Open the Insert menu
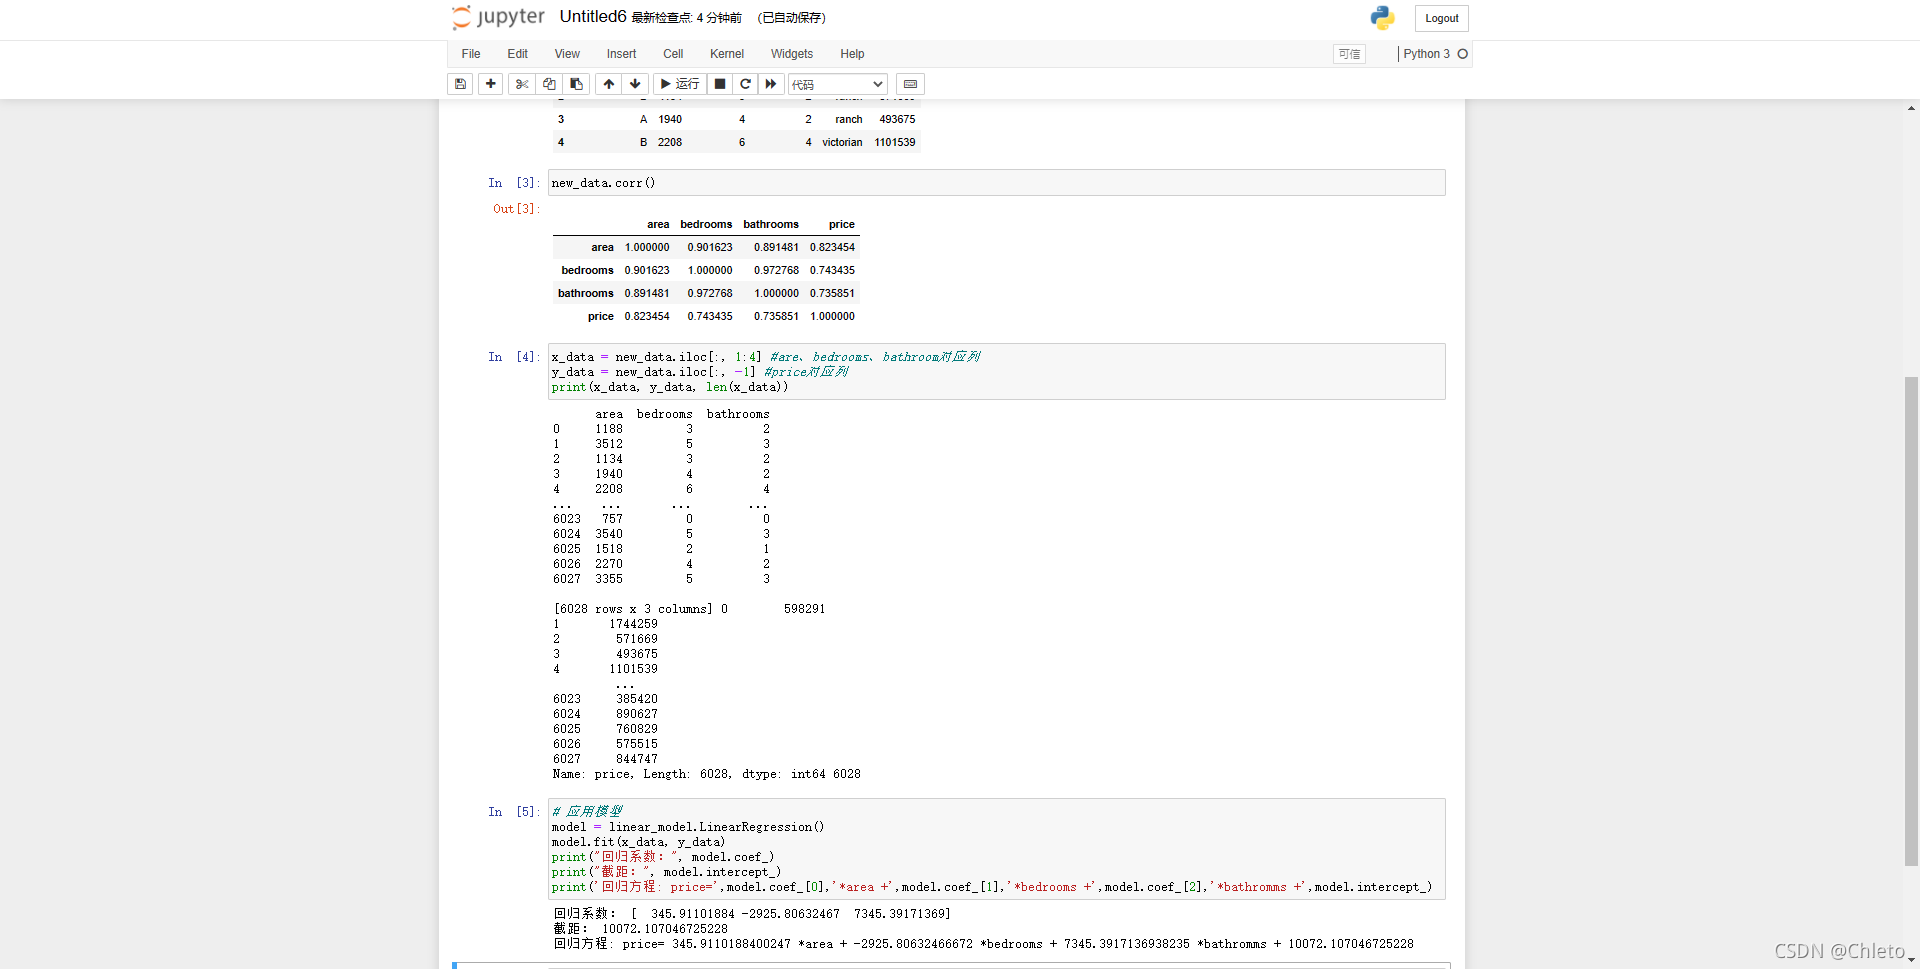The width and height of the screenshot is (1920, 969). [x=621, y=54]
